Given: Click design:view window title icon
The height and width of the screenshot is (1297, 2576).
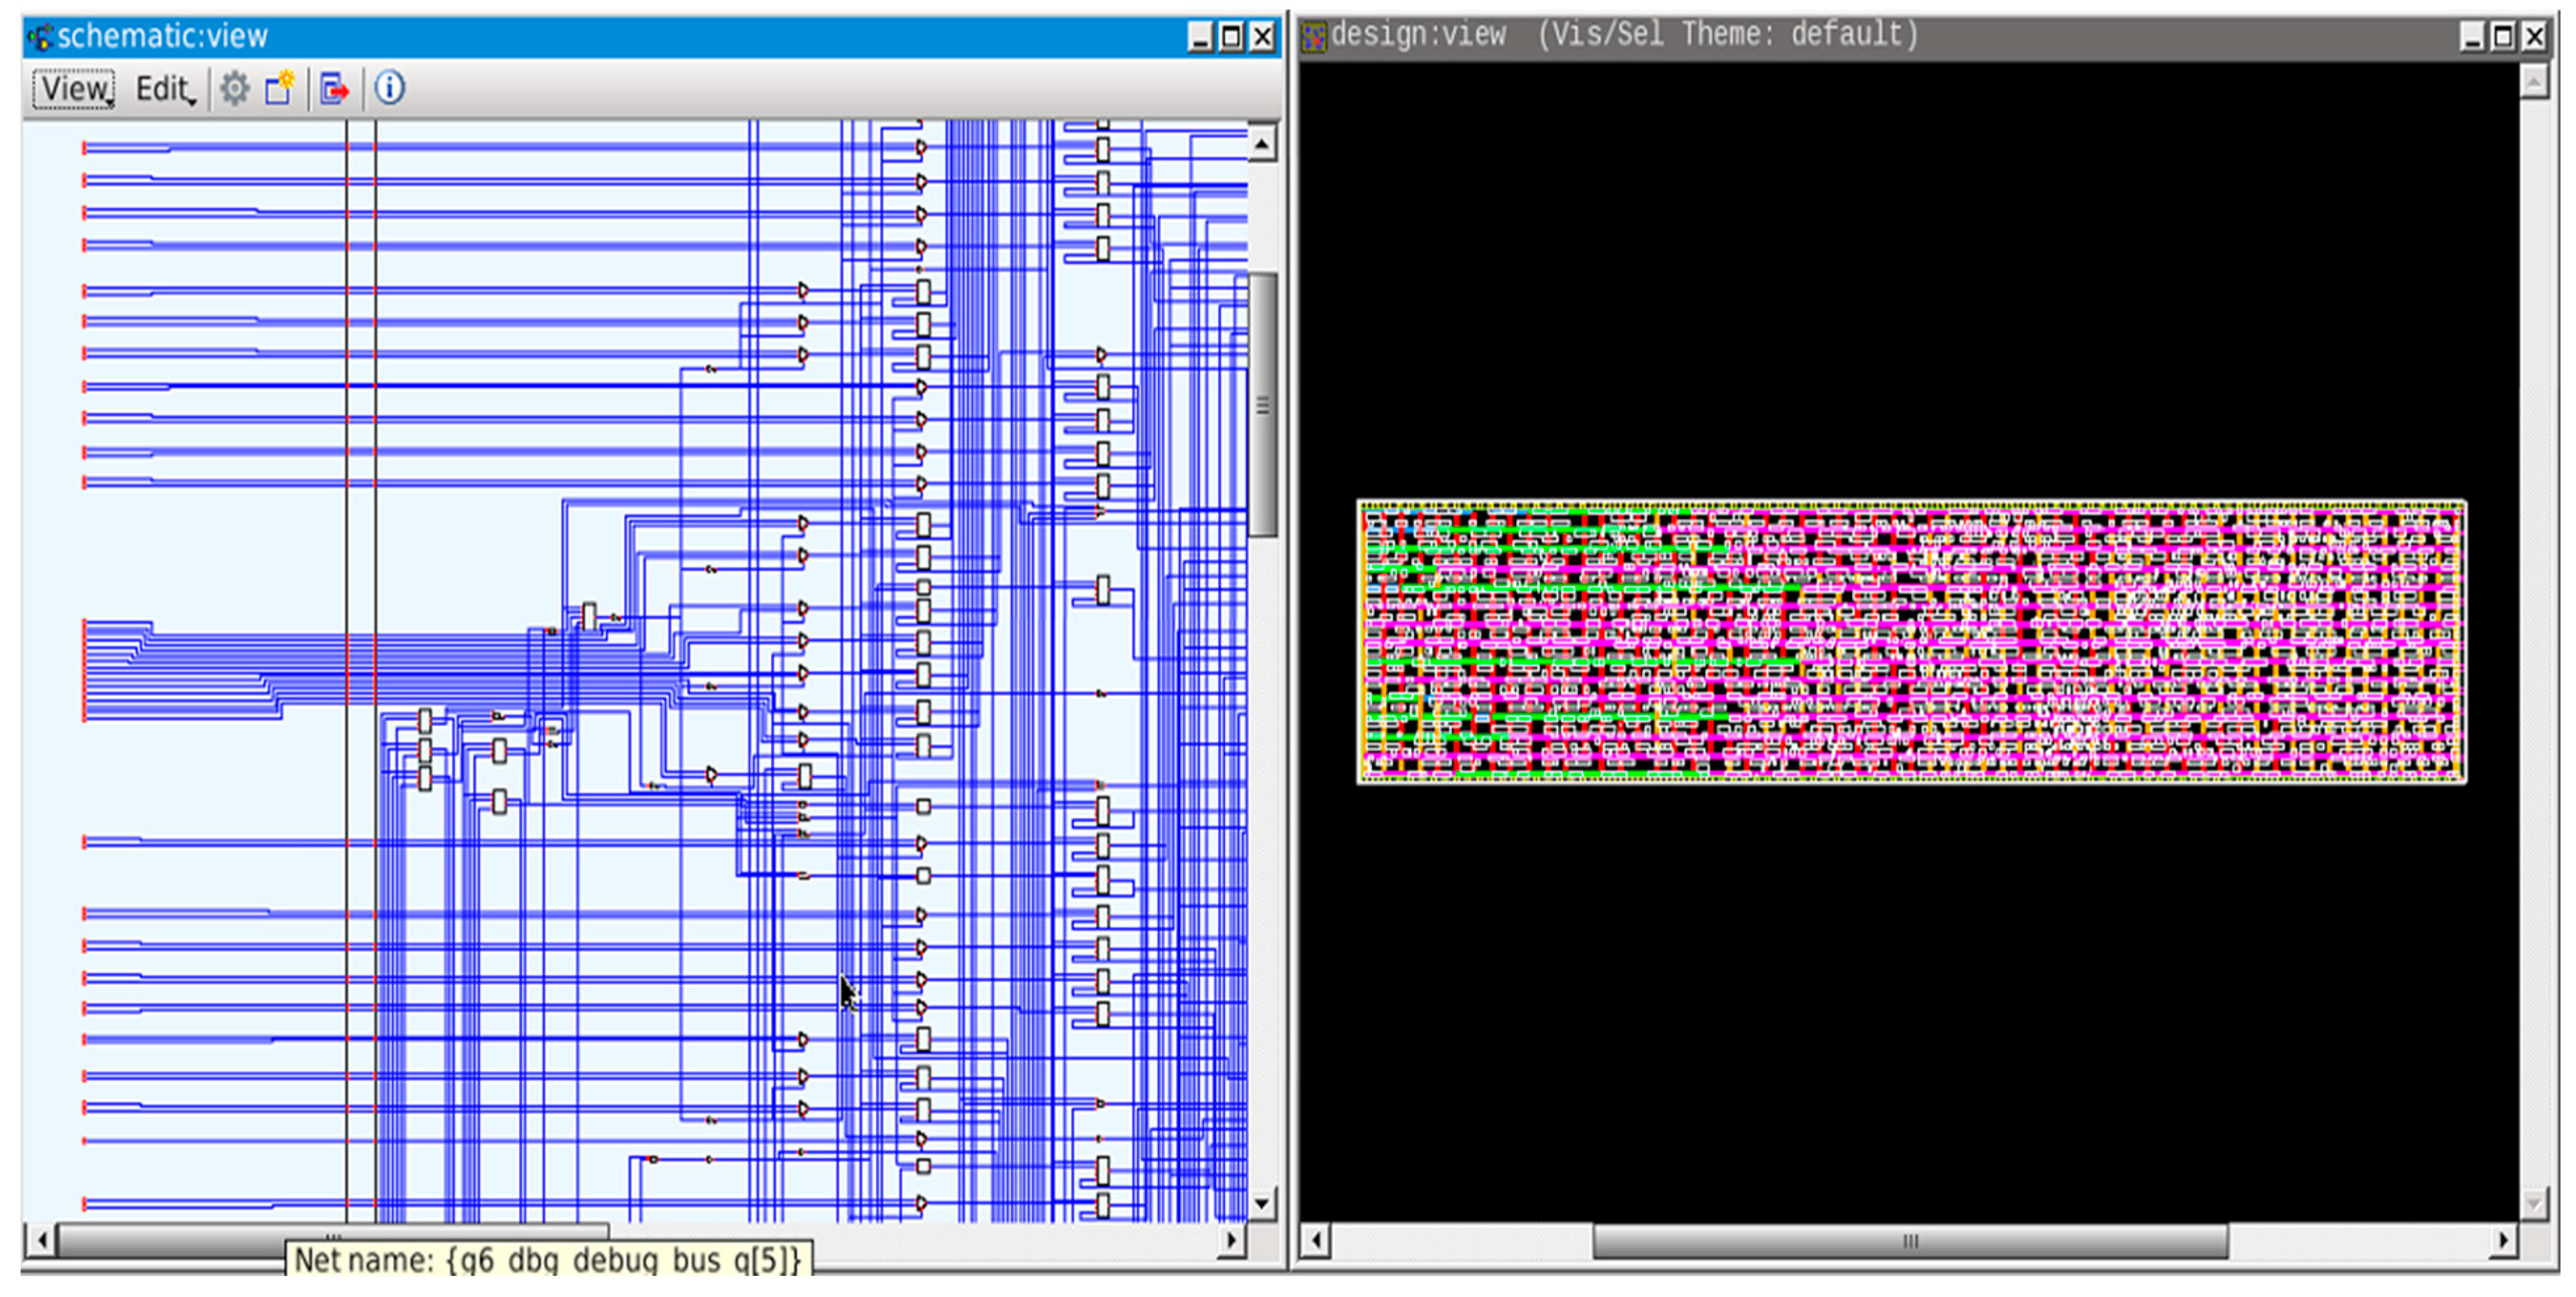Looking at the screenshot, I should click(1314, 37).
